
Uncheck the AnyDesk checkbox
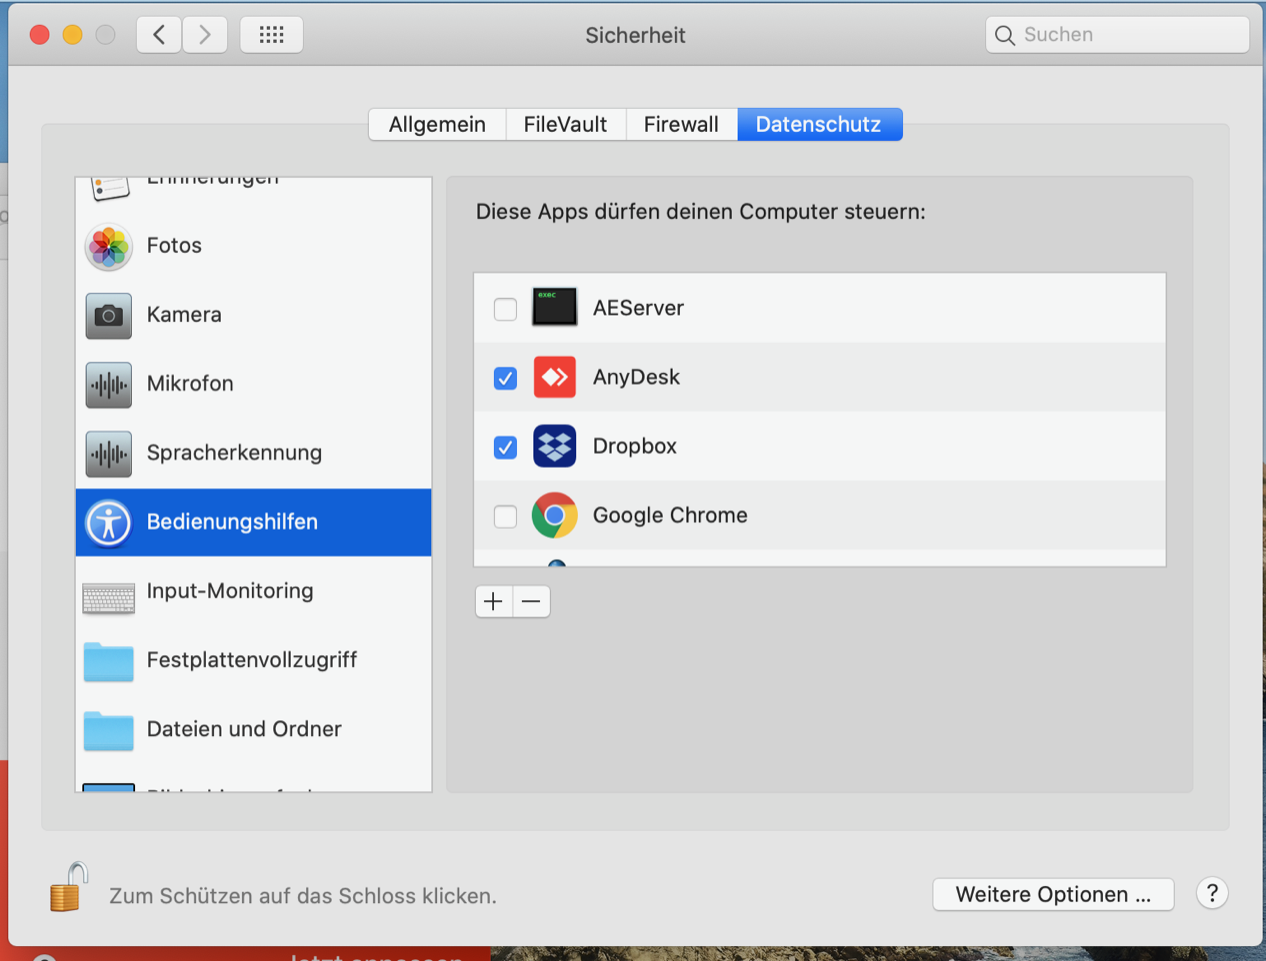(x=506, y=378)
